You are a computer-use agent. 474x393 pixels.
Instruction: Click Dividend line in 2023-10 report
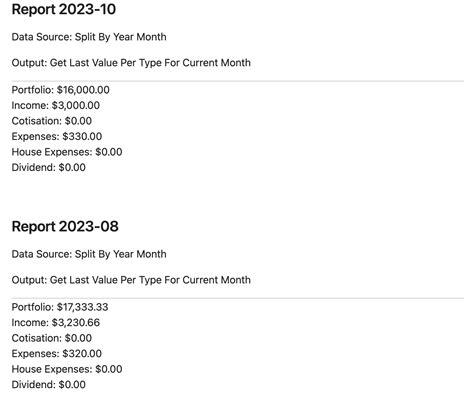(x=49, y=167)
